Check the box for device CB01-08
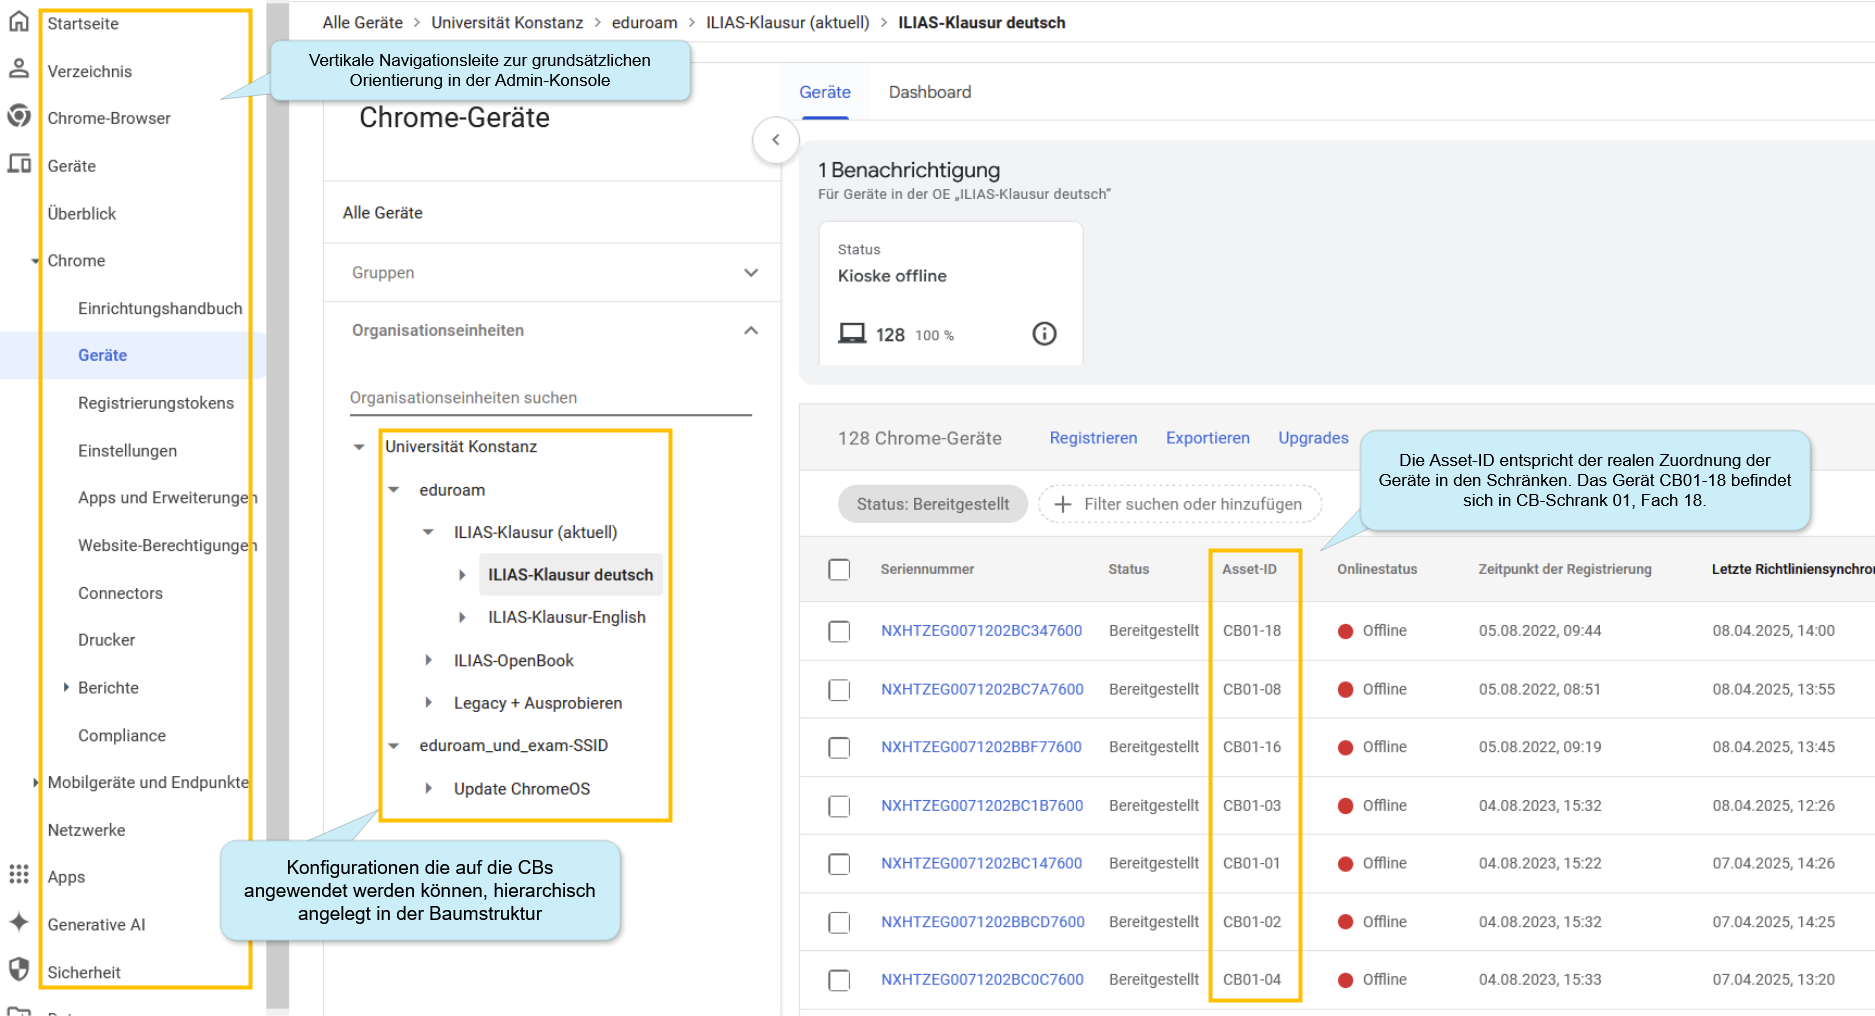The image size is (1875, 1016). click(x=839, y=690)
